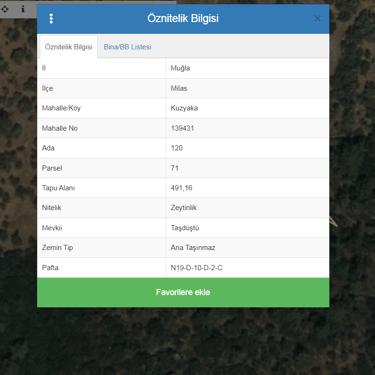Click the Mahalle No label
The height and width of the screenshot is (375, 375).
(x=60, y=128)
